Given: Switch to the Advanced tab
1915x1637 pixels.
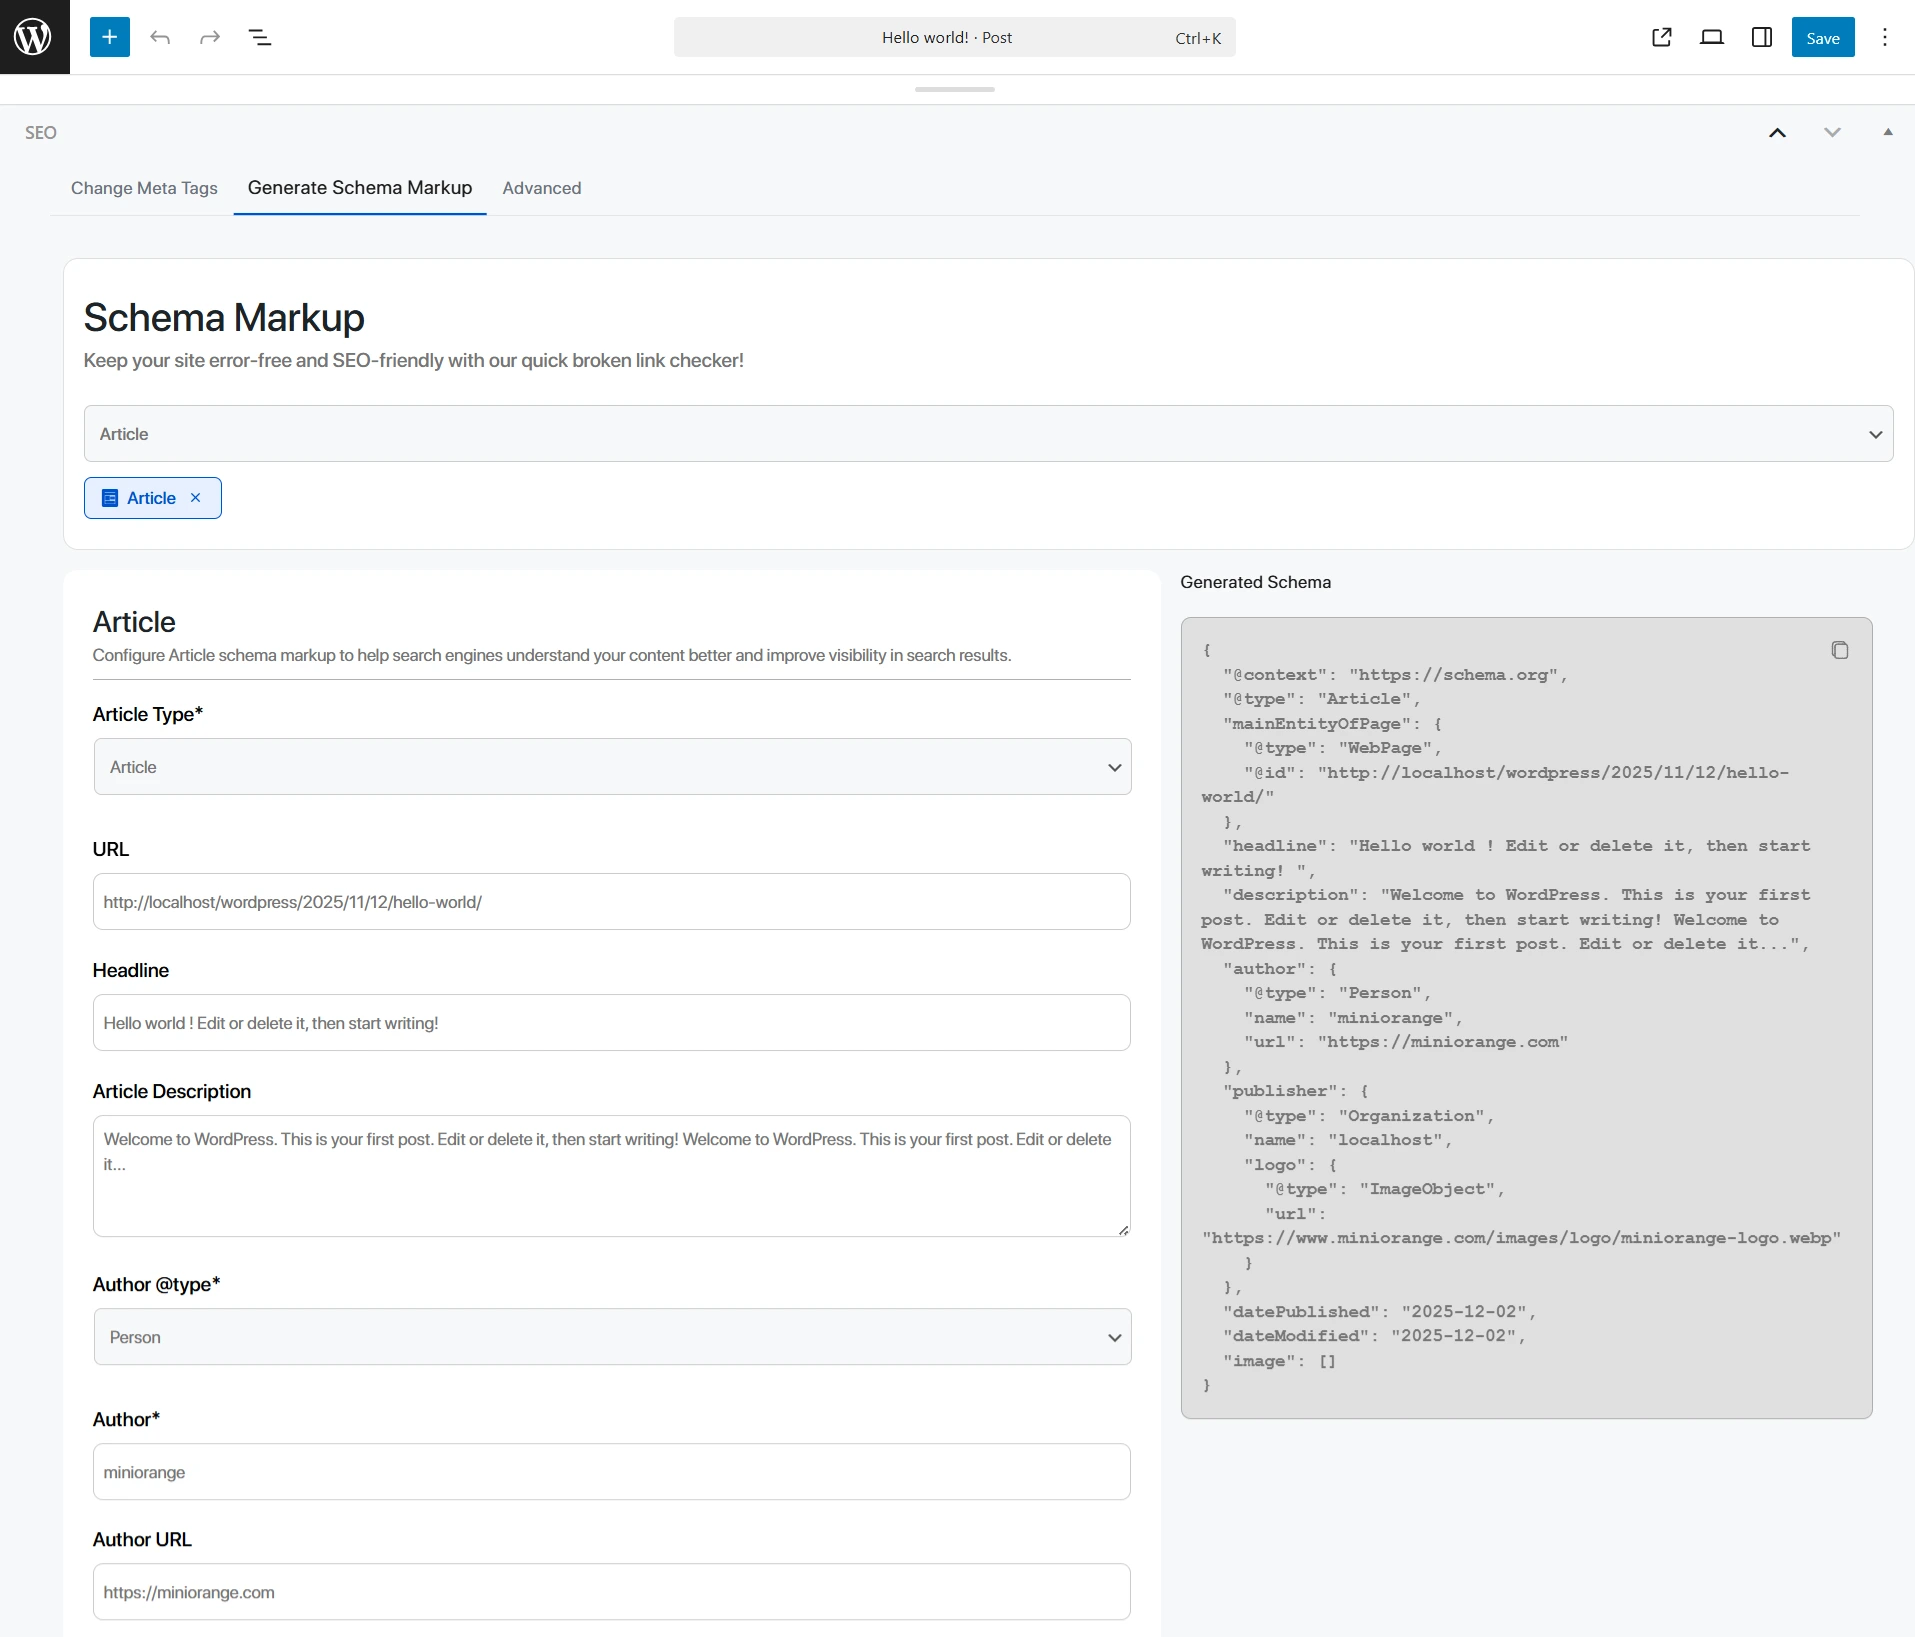Looking at the screenshot, I should coord(541,188).
